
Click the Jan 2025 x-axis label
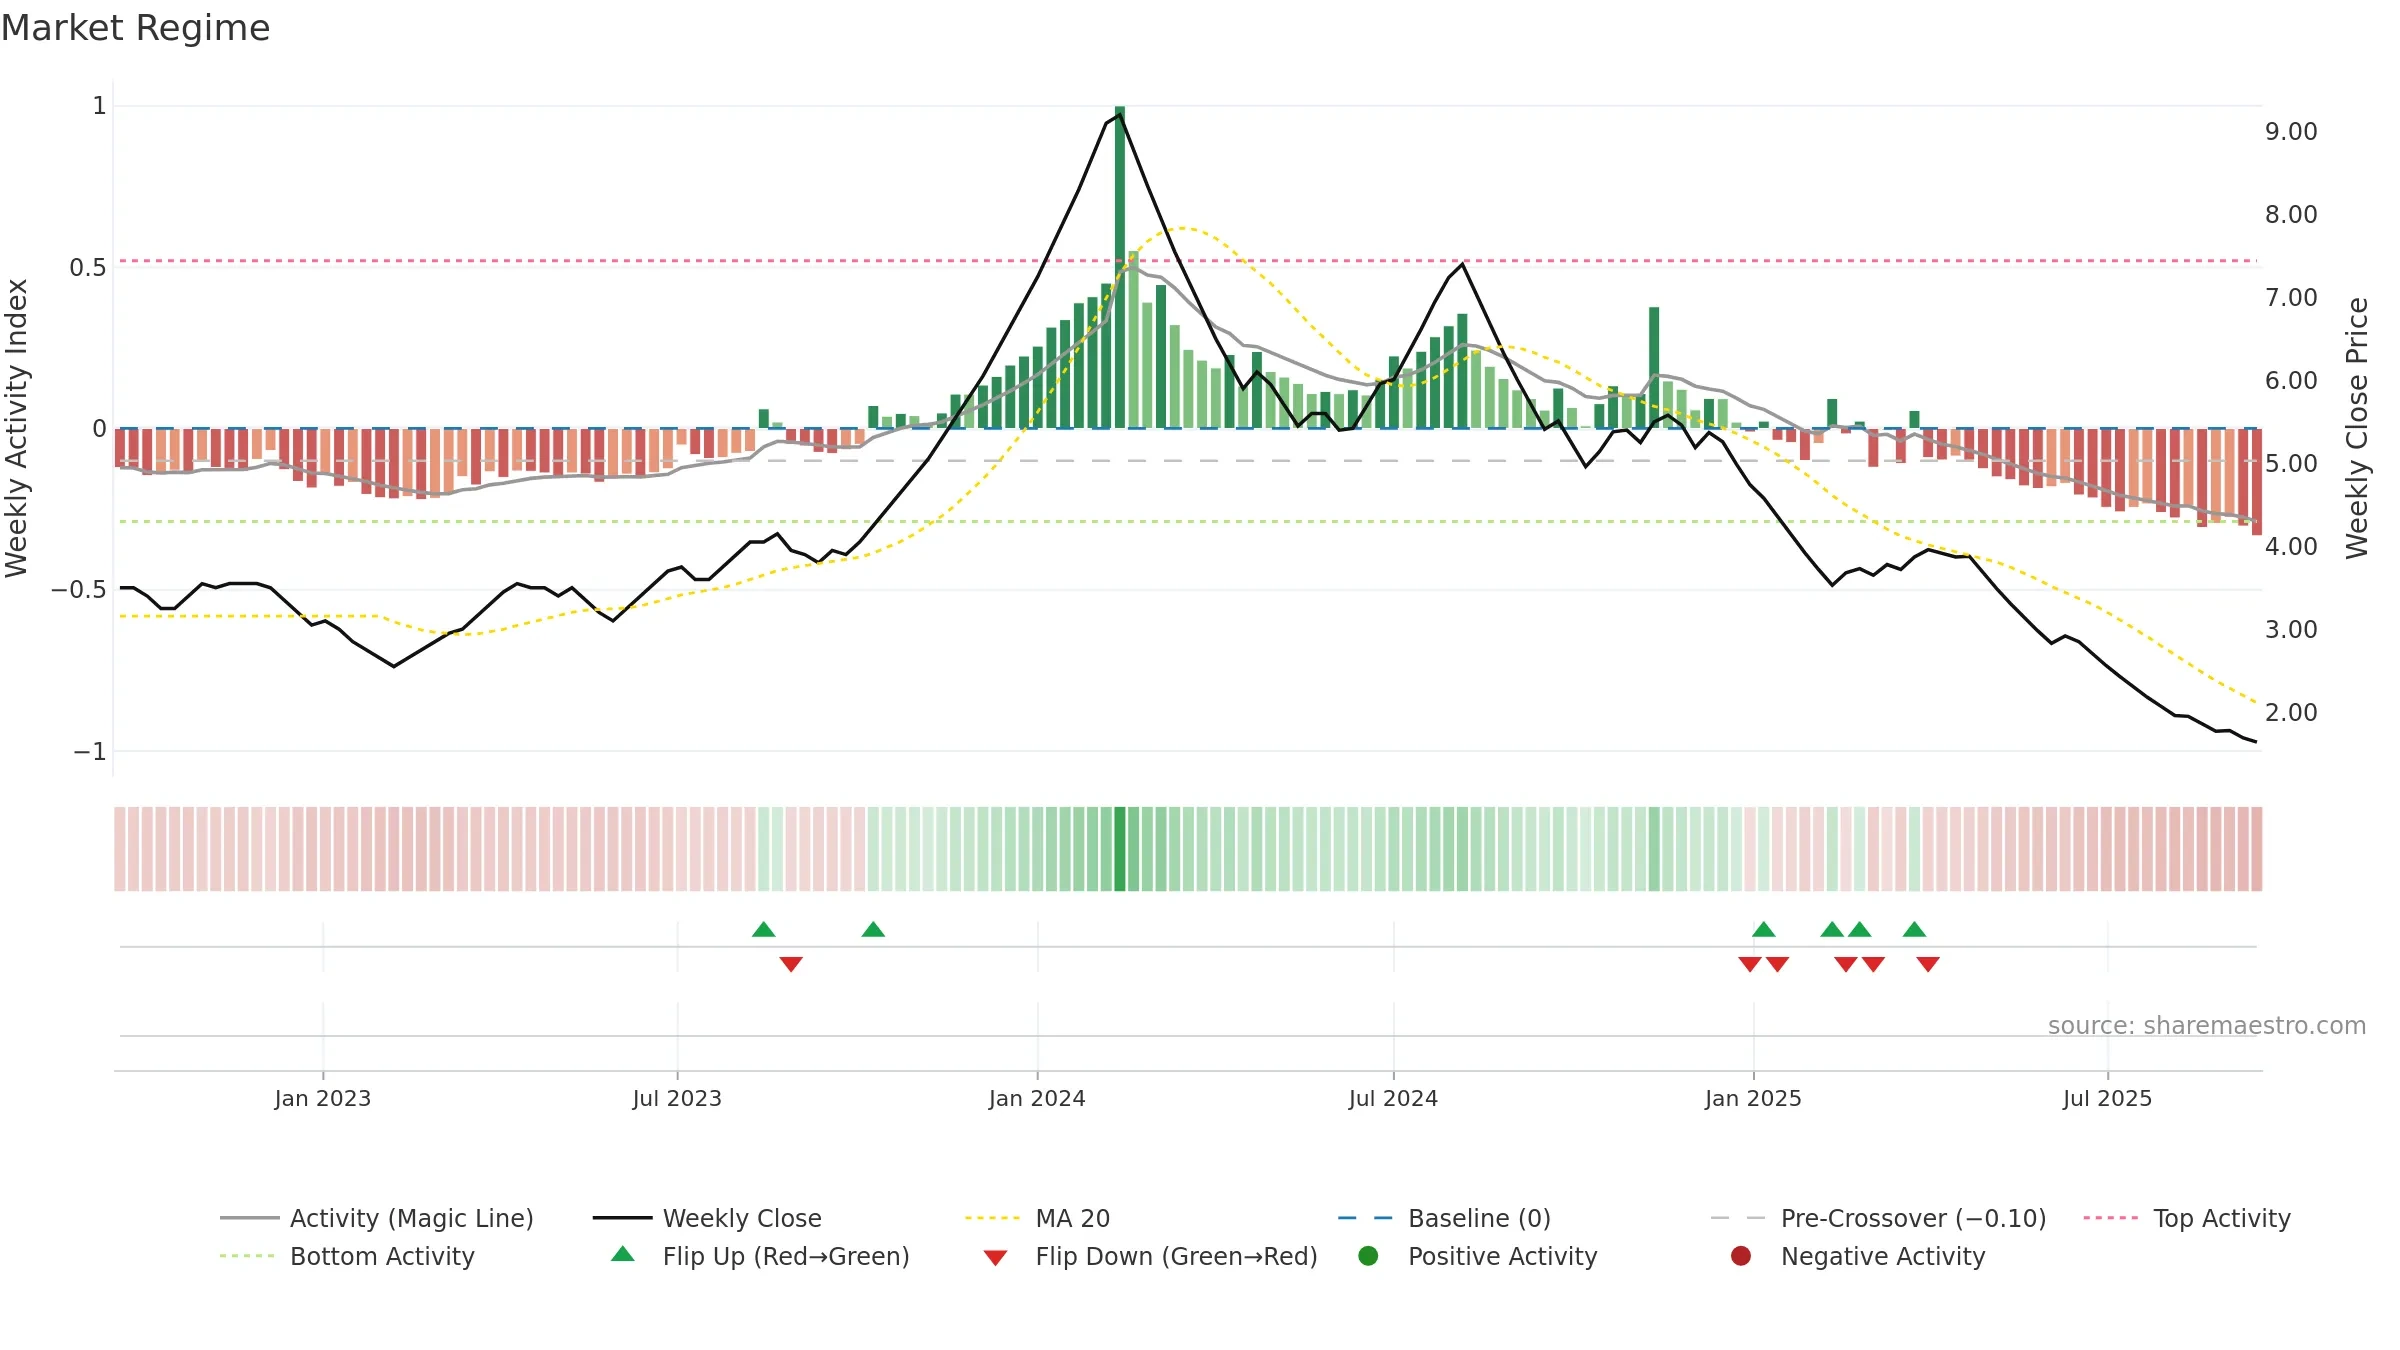pyautogui.click(x=1753, y=1098)
